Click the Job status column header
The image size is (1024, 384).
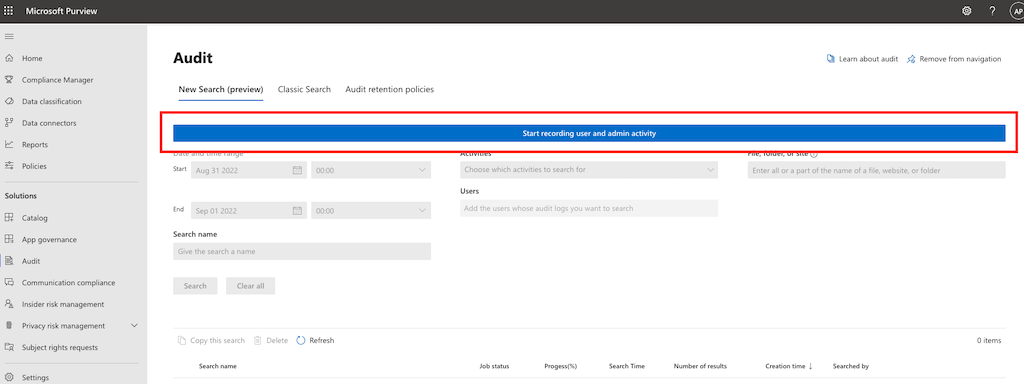click(x=494, y=366)
